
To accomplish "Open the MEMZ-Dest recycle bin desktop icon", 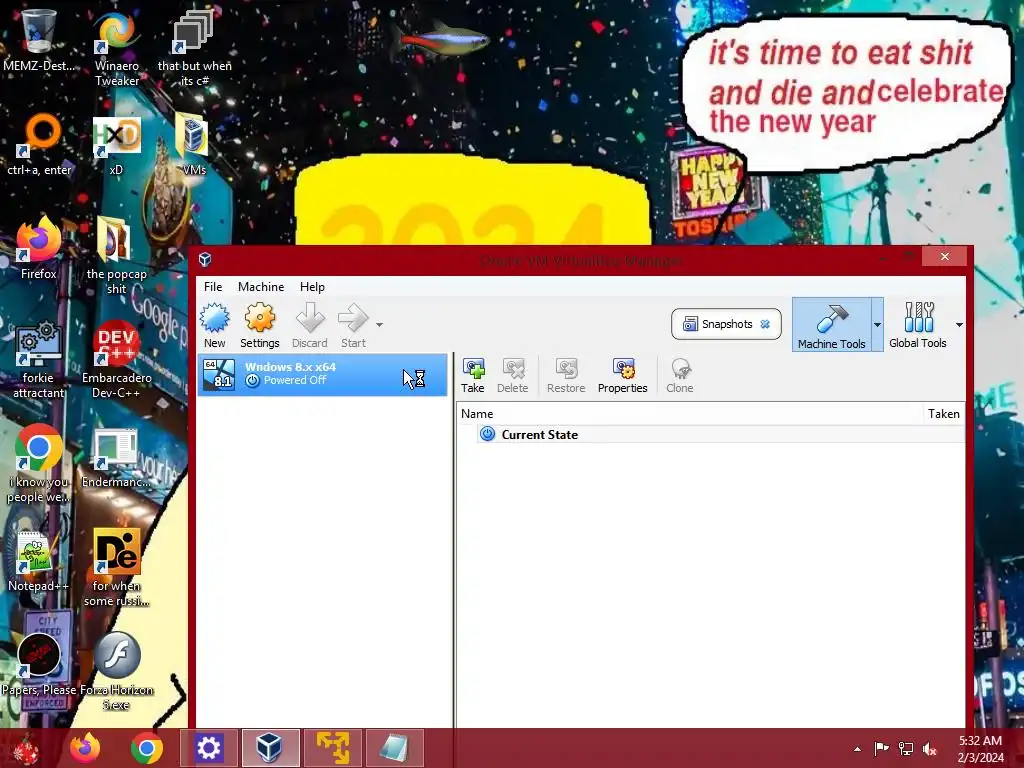I will pyautogui.click(x=38, y=40).
